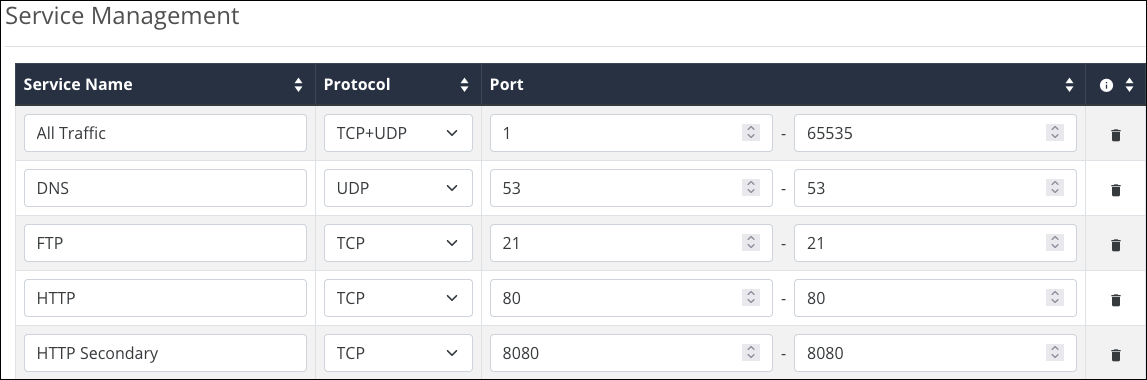1147x380 pixels.
Task: Click the HTTP Secondary name field
Action: pos(165,353)
